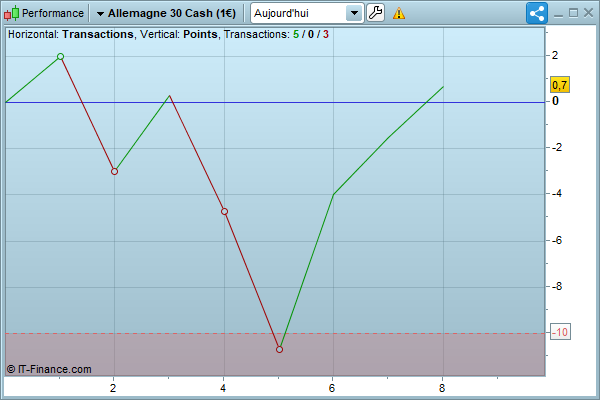Click the break-even trades count 0
The image size is (600, 400).
(x=311, y=34)
